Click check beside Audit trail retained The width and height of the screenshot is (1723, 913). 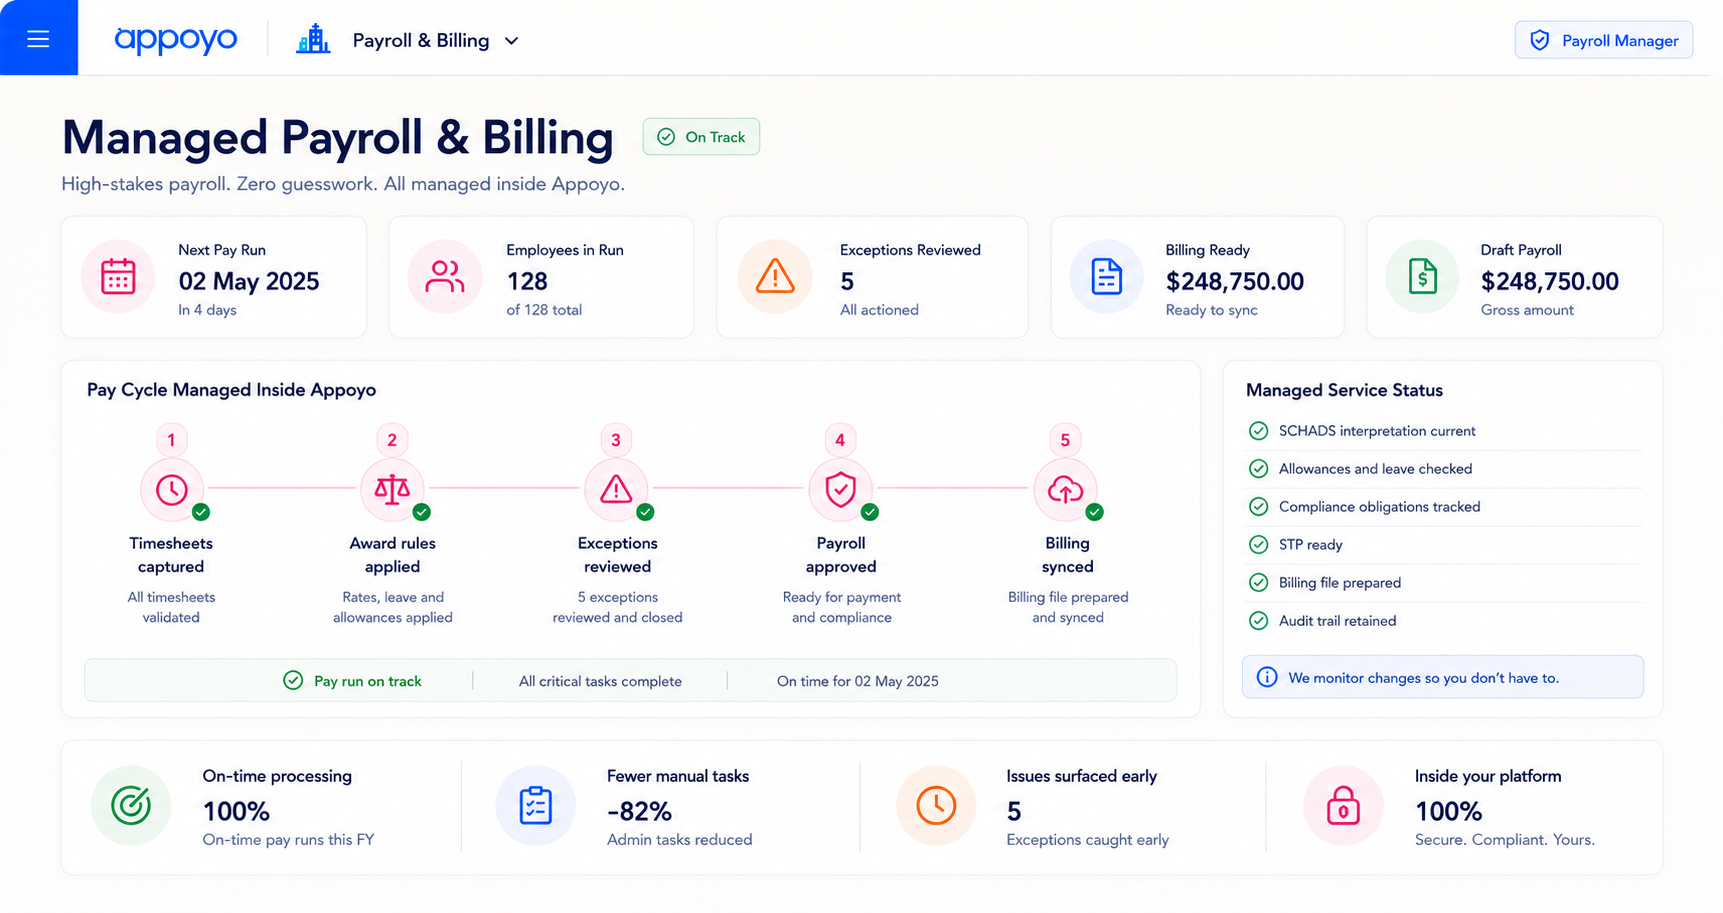pyautogui.click(x=1258, y=621)
